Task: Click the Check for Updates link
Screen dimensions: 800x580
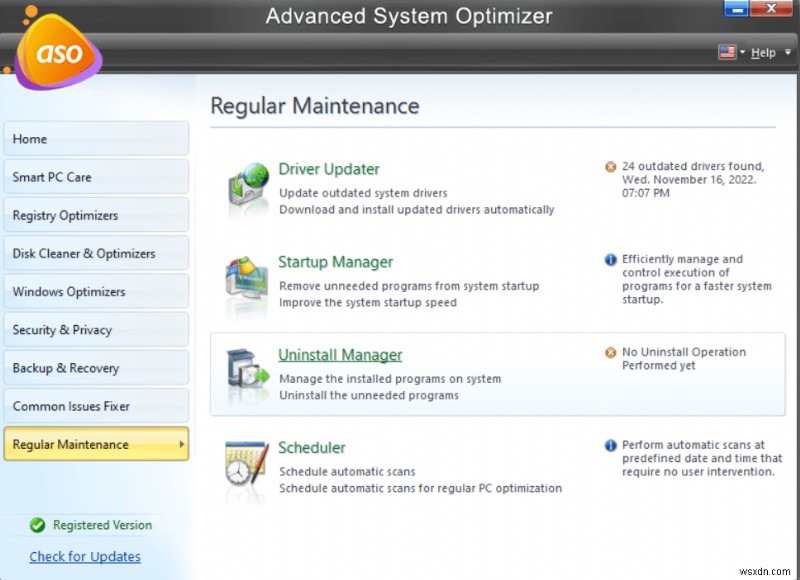Action: 84,556
